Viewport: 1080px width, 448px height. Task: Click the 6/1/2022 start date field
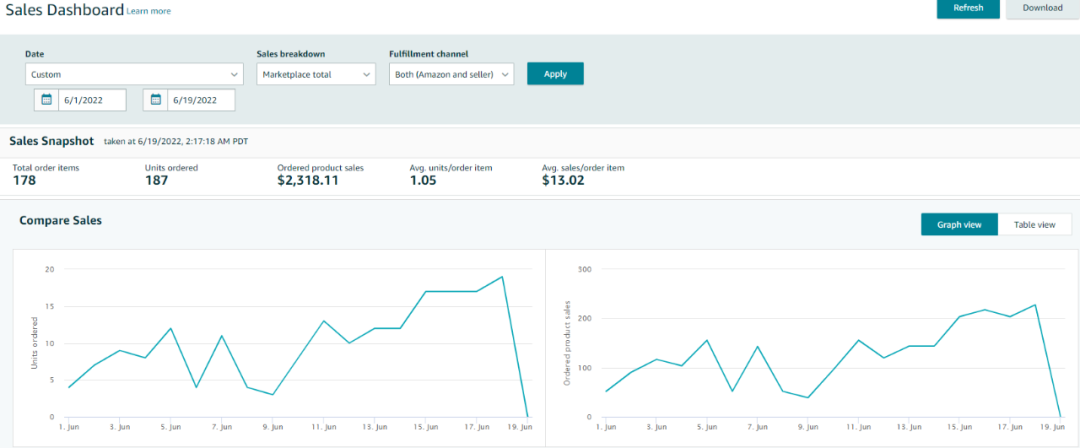click(x=92, y=100)
